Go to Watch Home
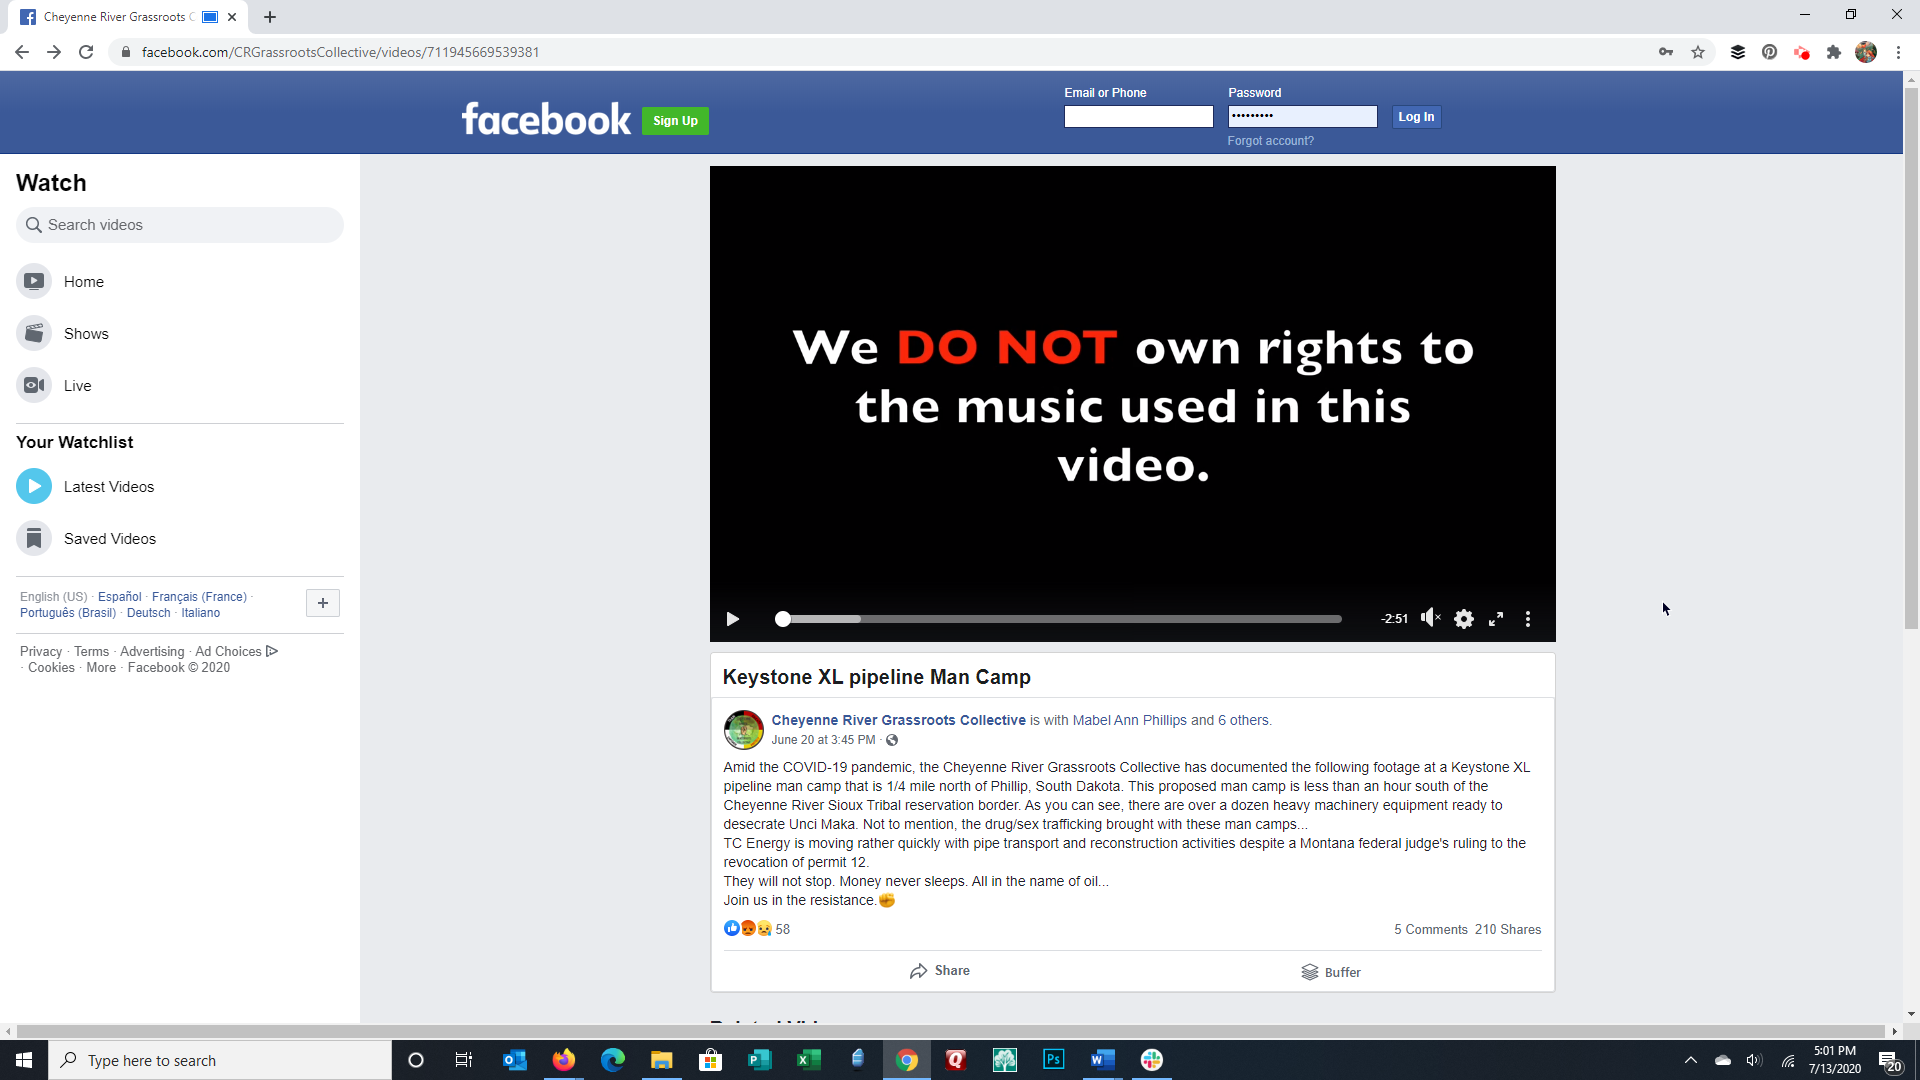The image size is (1920, 1080). pos(83,282)
